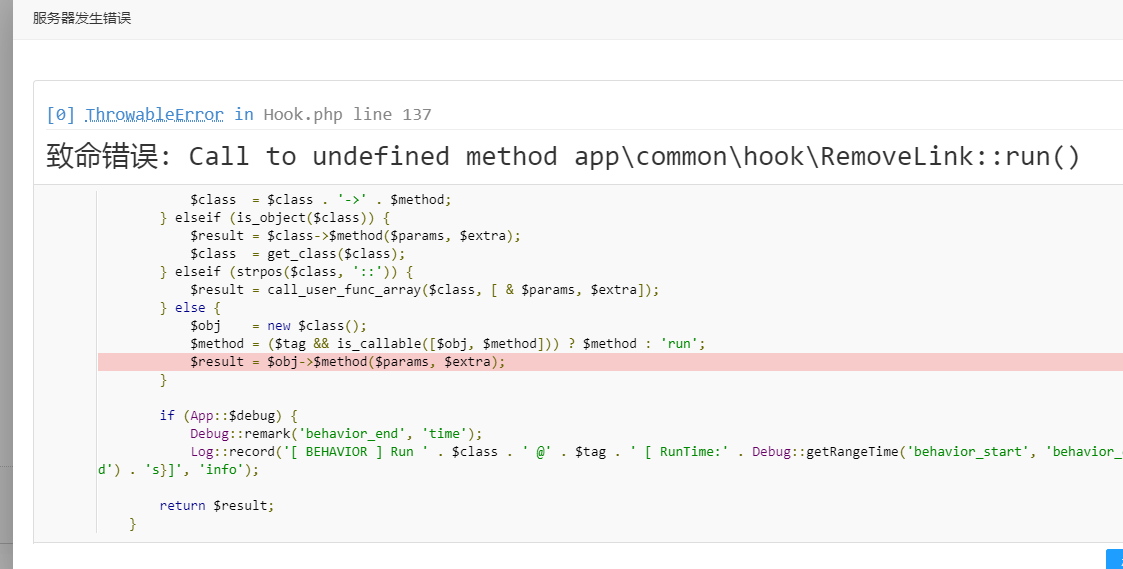Click the ThrowableError link
Viewport: 1123px width, 569px height.
pos(154,114)
